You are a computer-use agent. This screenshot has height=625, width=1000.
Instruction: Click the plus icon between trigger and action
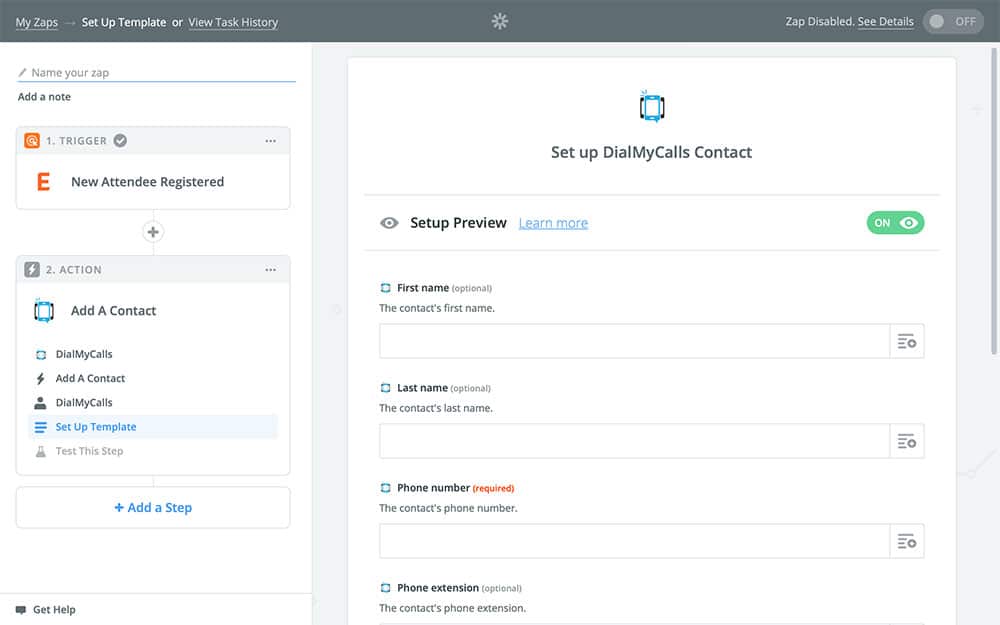point(153,232)
